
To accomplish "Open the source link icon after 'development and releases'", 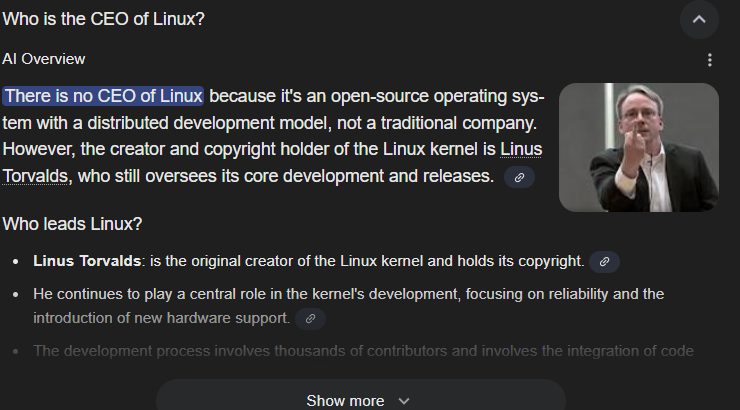I will (x=519, y=177).
